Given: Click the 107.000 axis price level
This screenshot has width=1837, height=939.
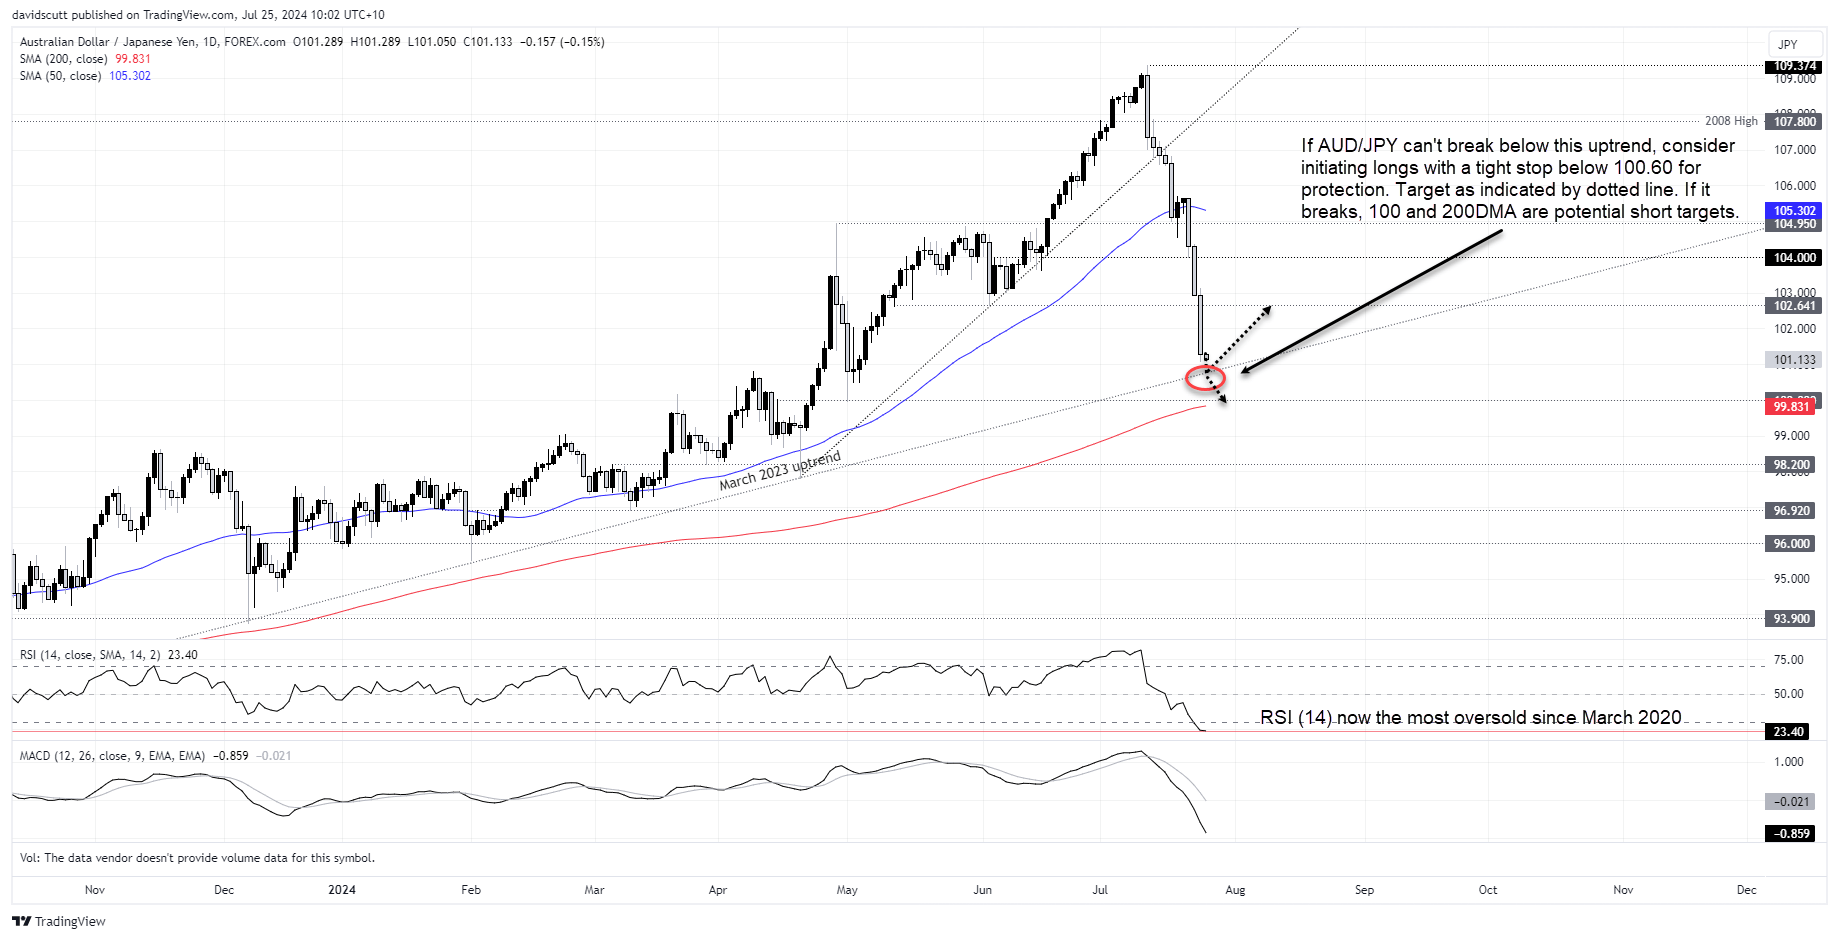Looking at the screenshot, I should pos(1794,150).
